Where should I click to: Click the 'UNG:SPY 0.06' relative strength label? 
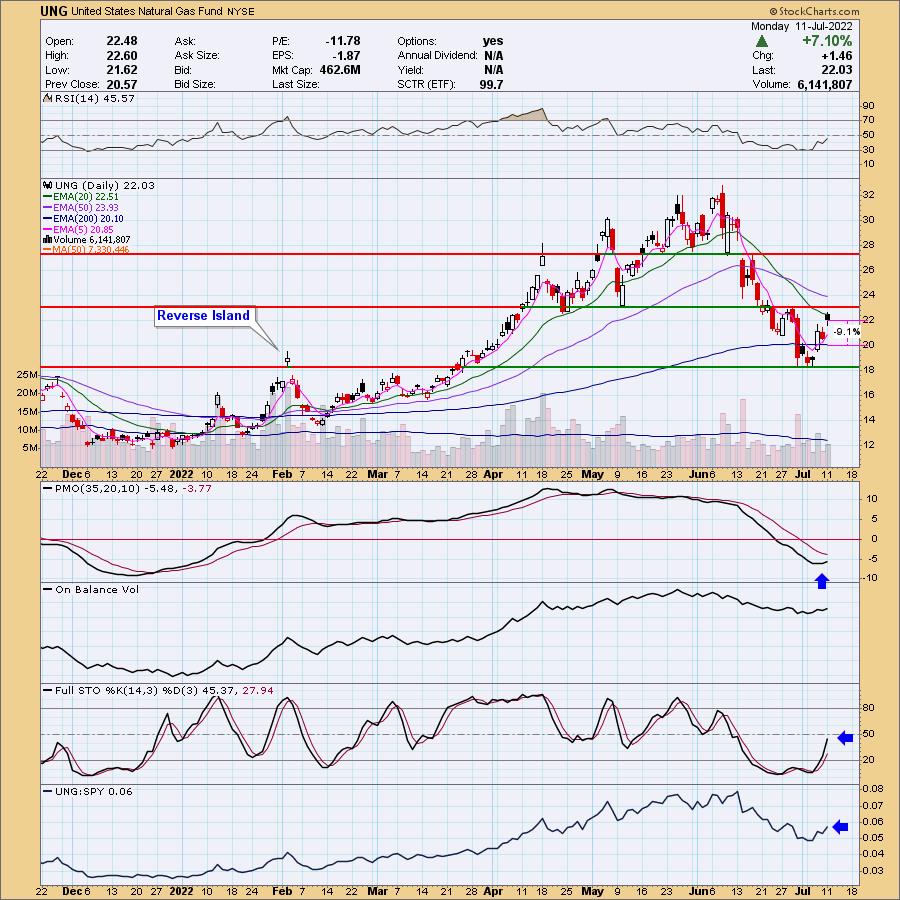pos(94,791)
